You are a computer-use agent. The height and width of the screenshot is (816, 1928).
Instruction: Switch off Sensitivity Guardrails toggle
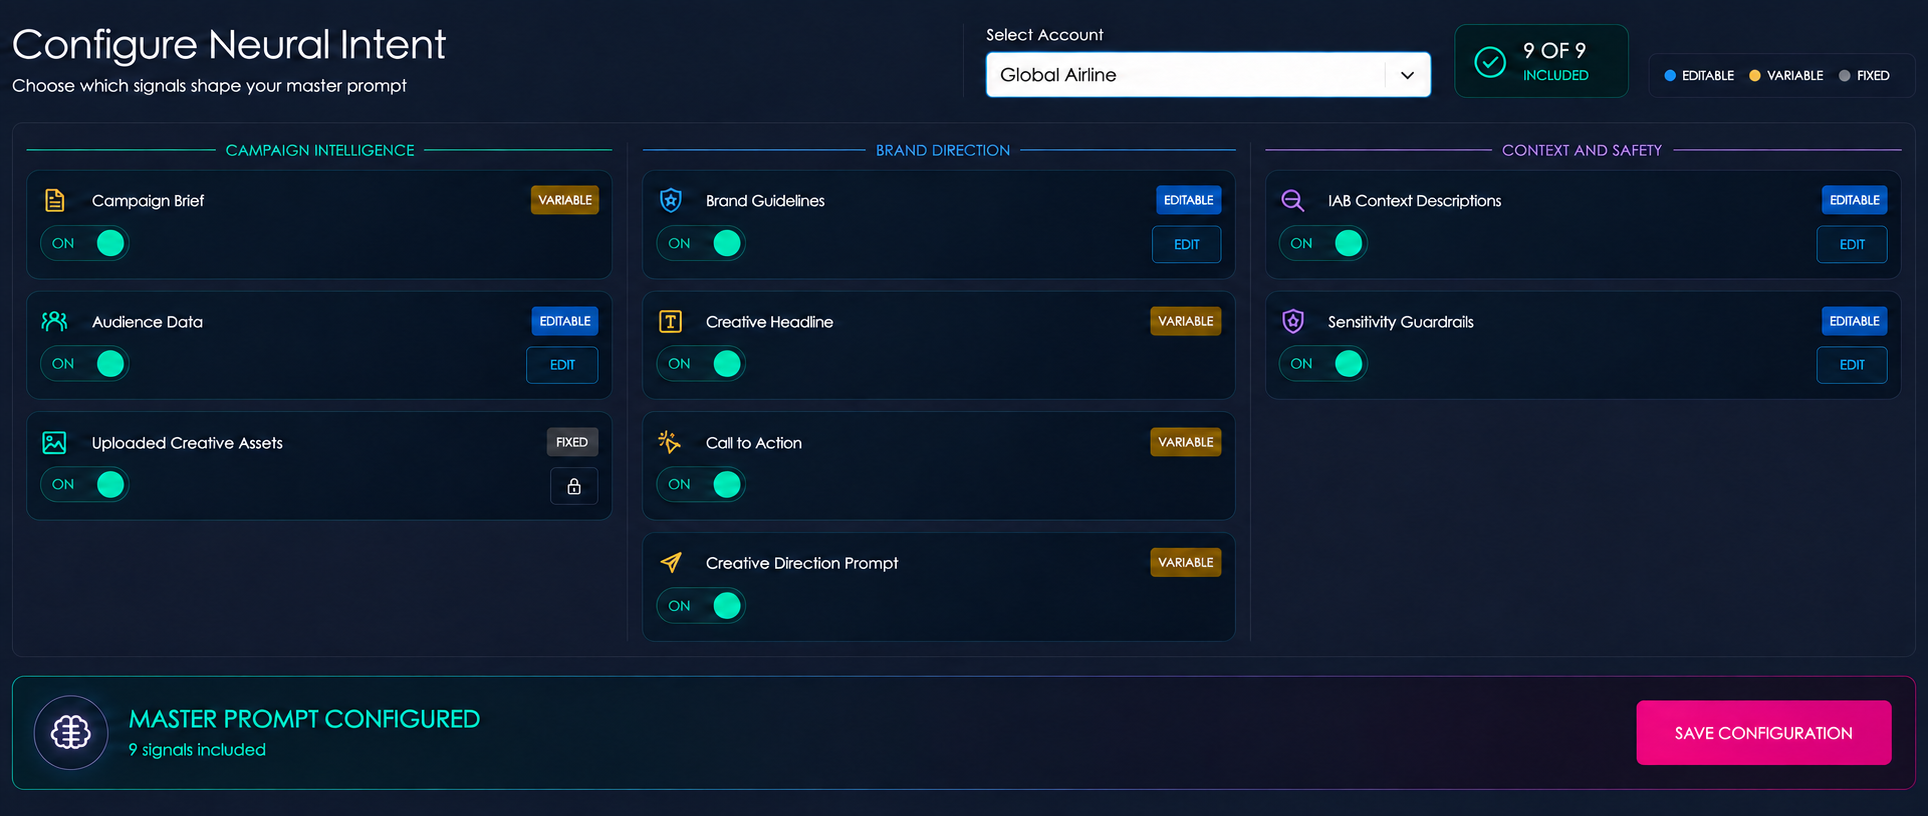[x=1323, y=364]
